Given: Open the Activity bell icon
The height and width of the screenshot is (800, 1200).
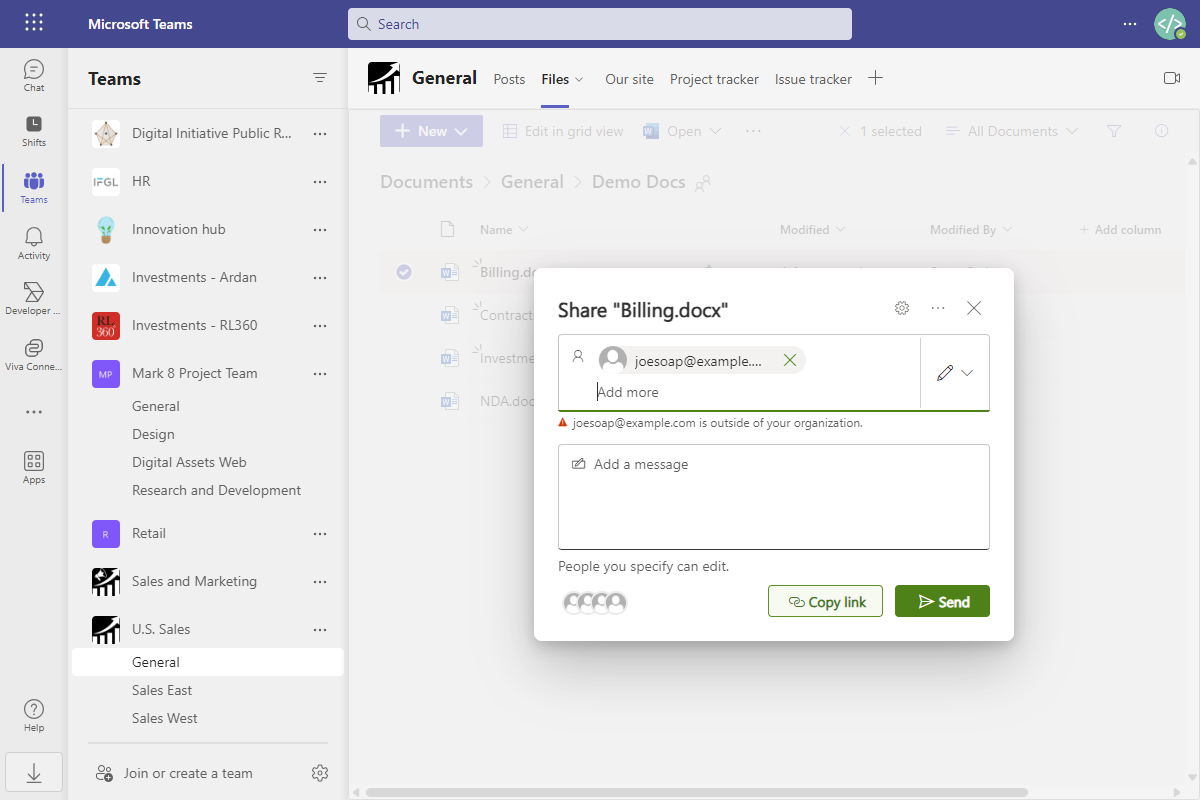Looking at the screenshot, I should (x=34, y=243).
